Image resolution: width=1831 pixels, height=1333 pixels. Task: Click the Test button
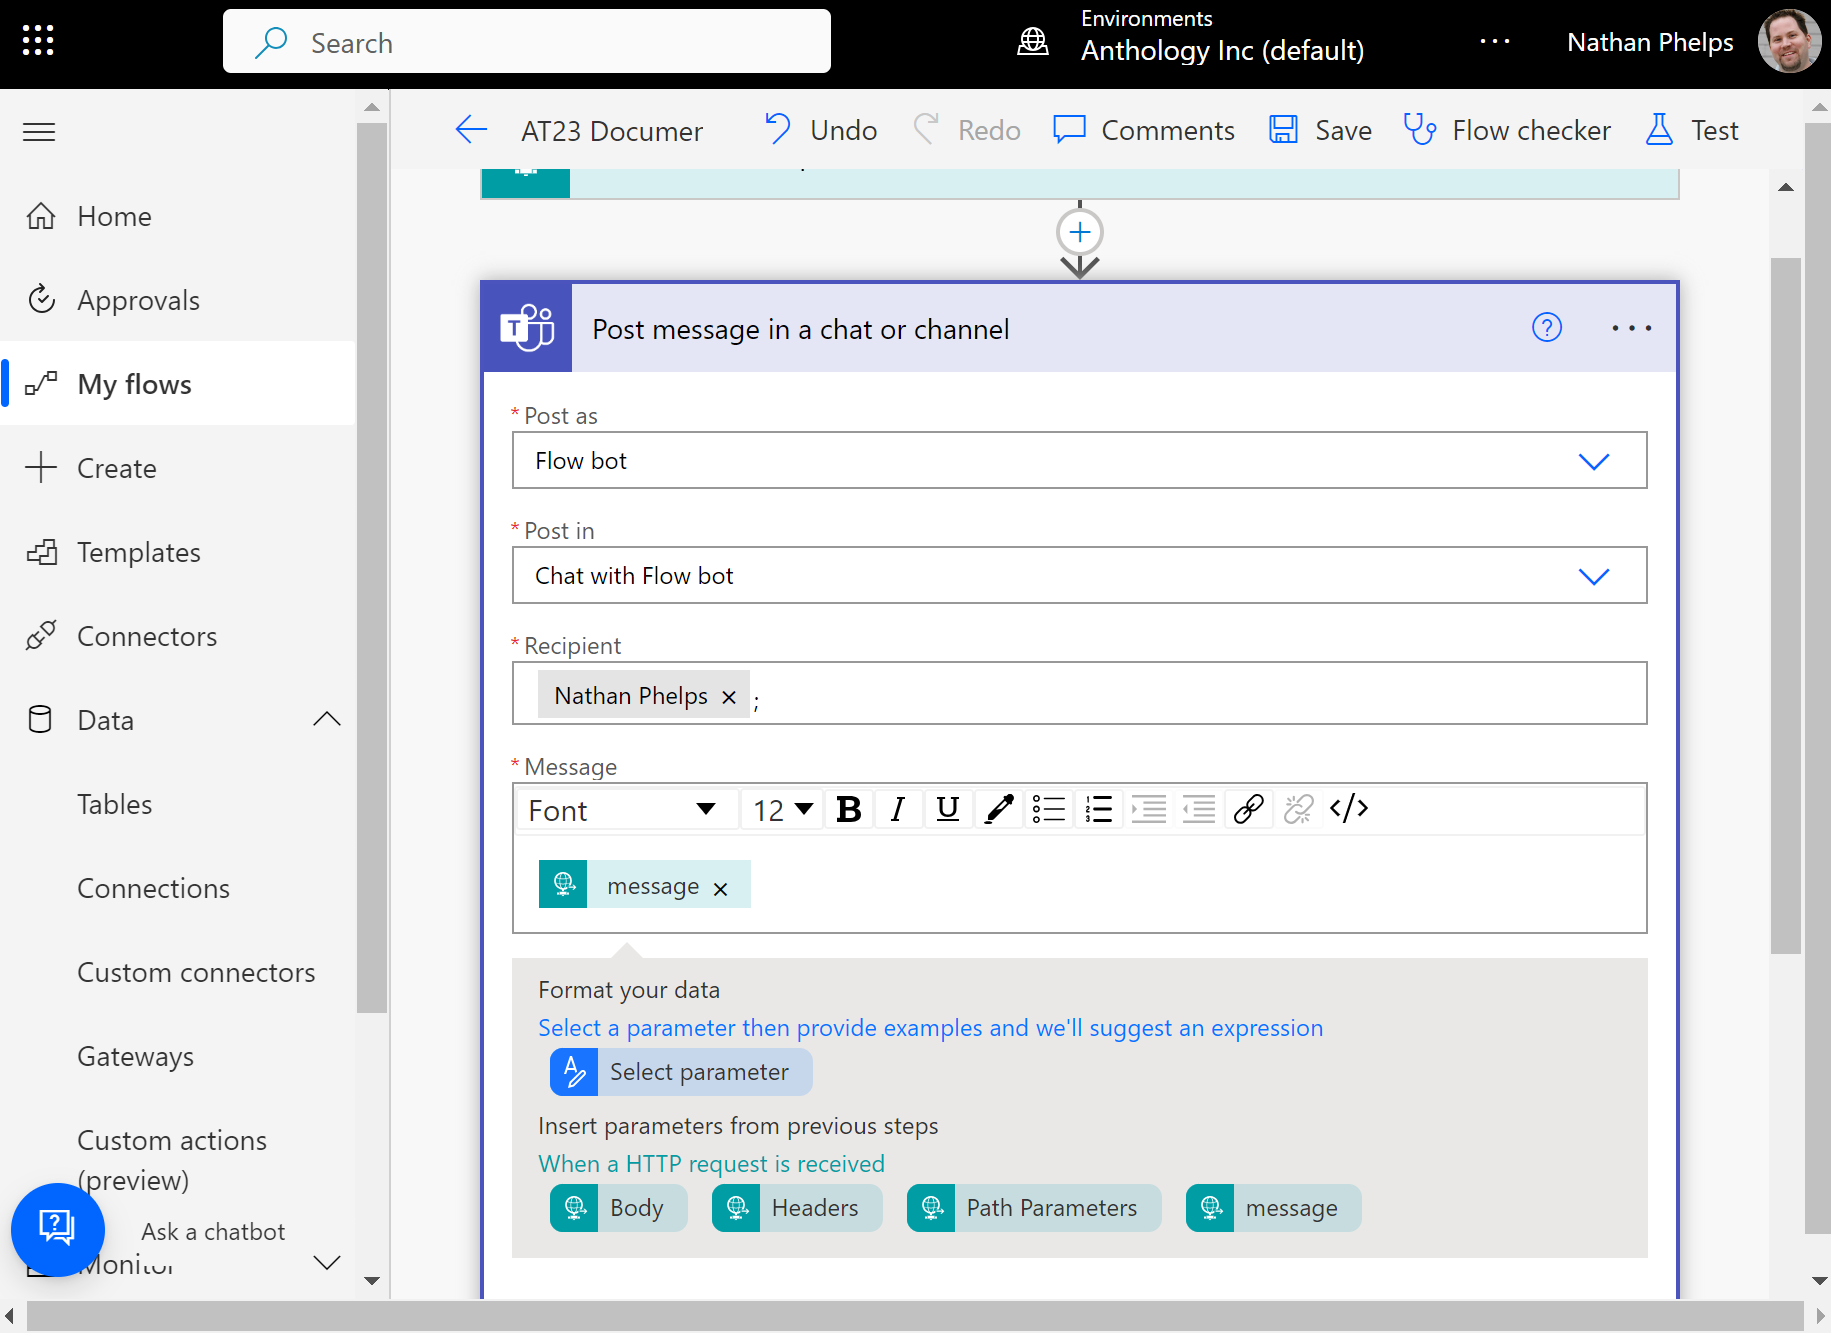[1692, 130]
